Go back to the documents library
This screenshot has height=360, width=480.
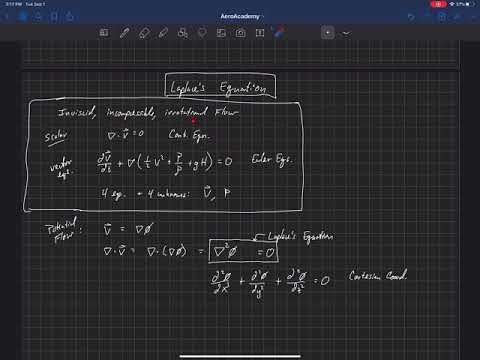coord(7,16)
